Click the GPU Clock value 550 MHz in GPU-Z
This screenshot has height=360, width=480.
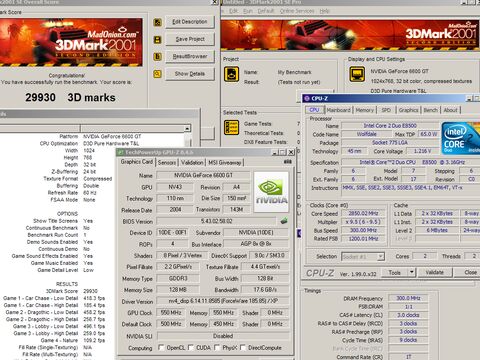coord(171,313)
